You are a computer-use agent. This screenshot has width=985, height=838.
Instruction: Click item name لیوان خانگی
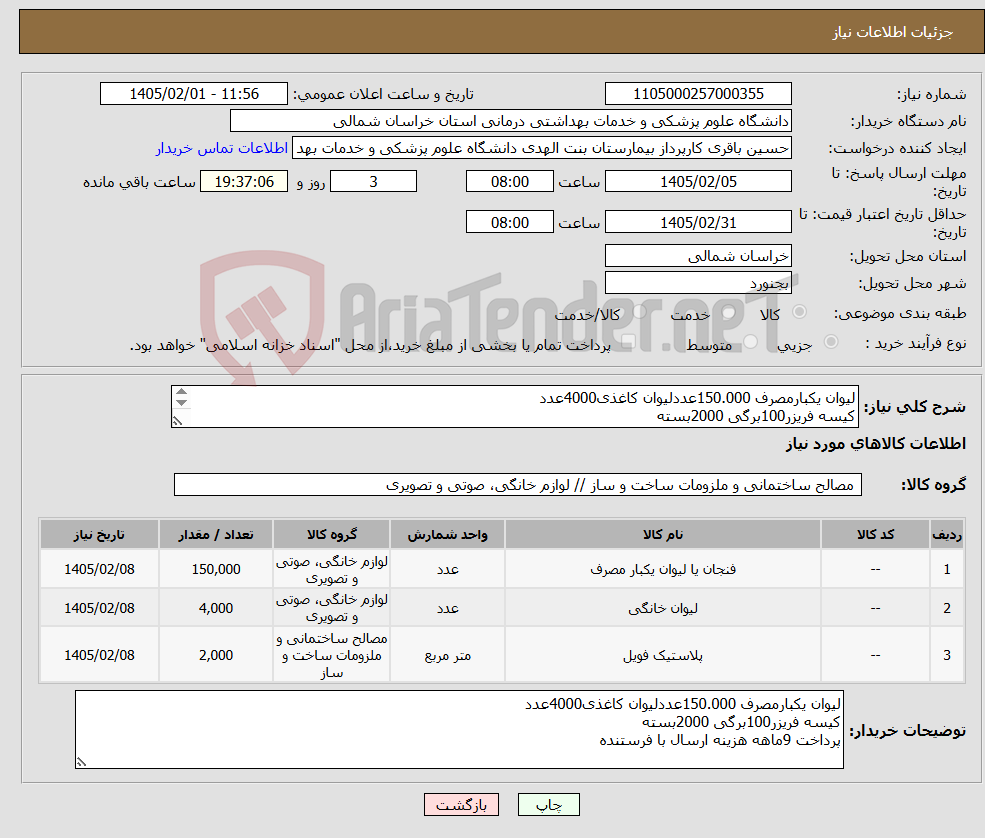663,608
